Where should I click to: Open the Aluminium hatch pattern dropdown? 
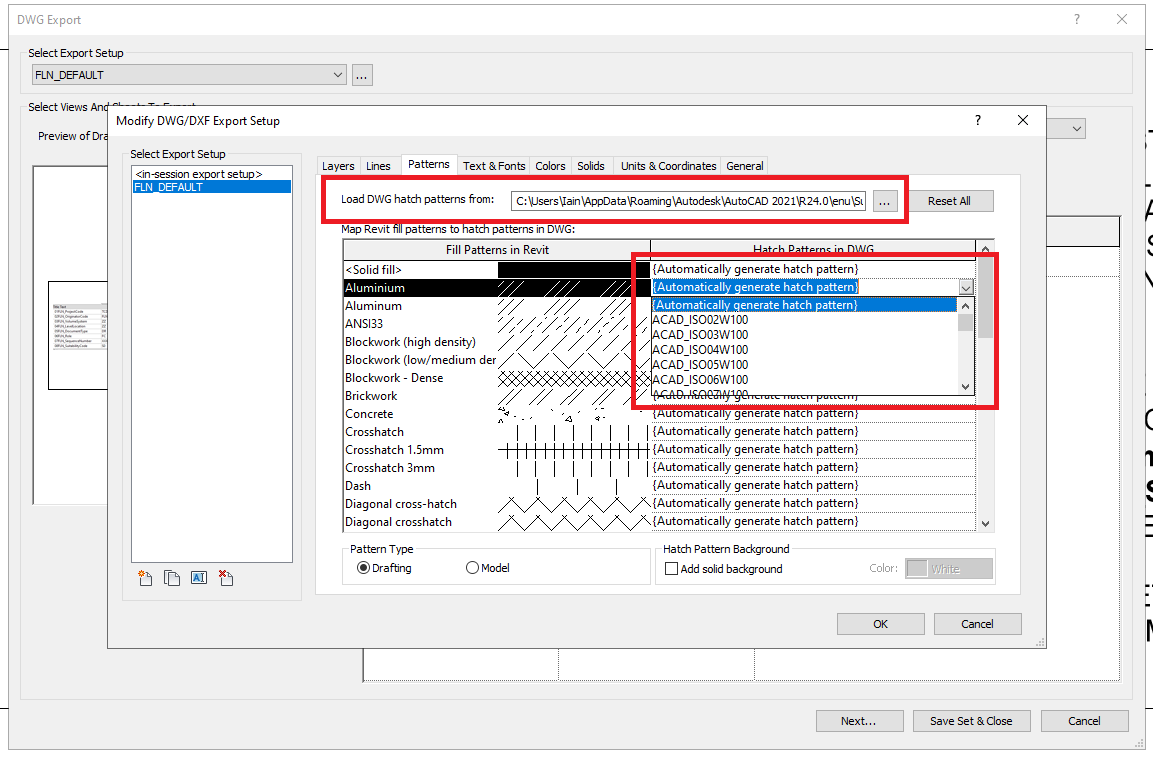965,287
